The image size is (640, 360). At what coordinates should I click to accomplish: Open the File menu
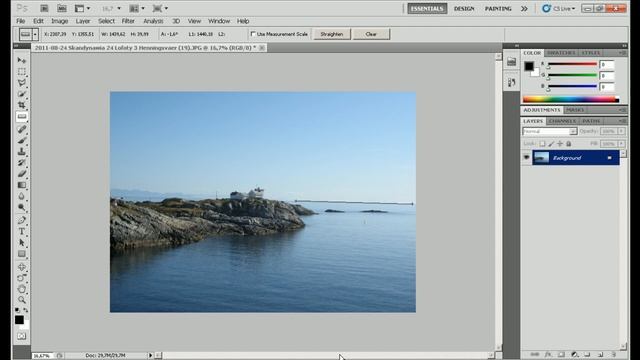tap(20, 21)
